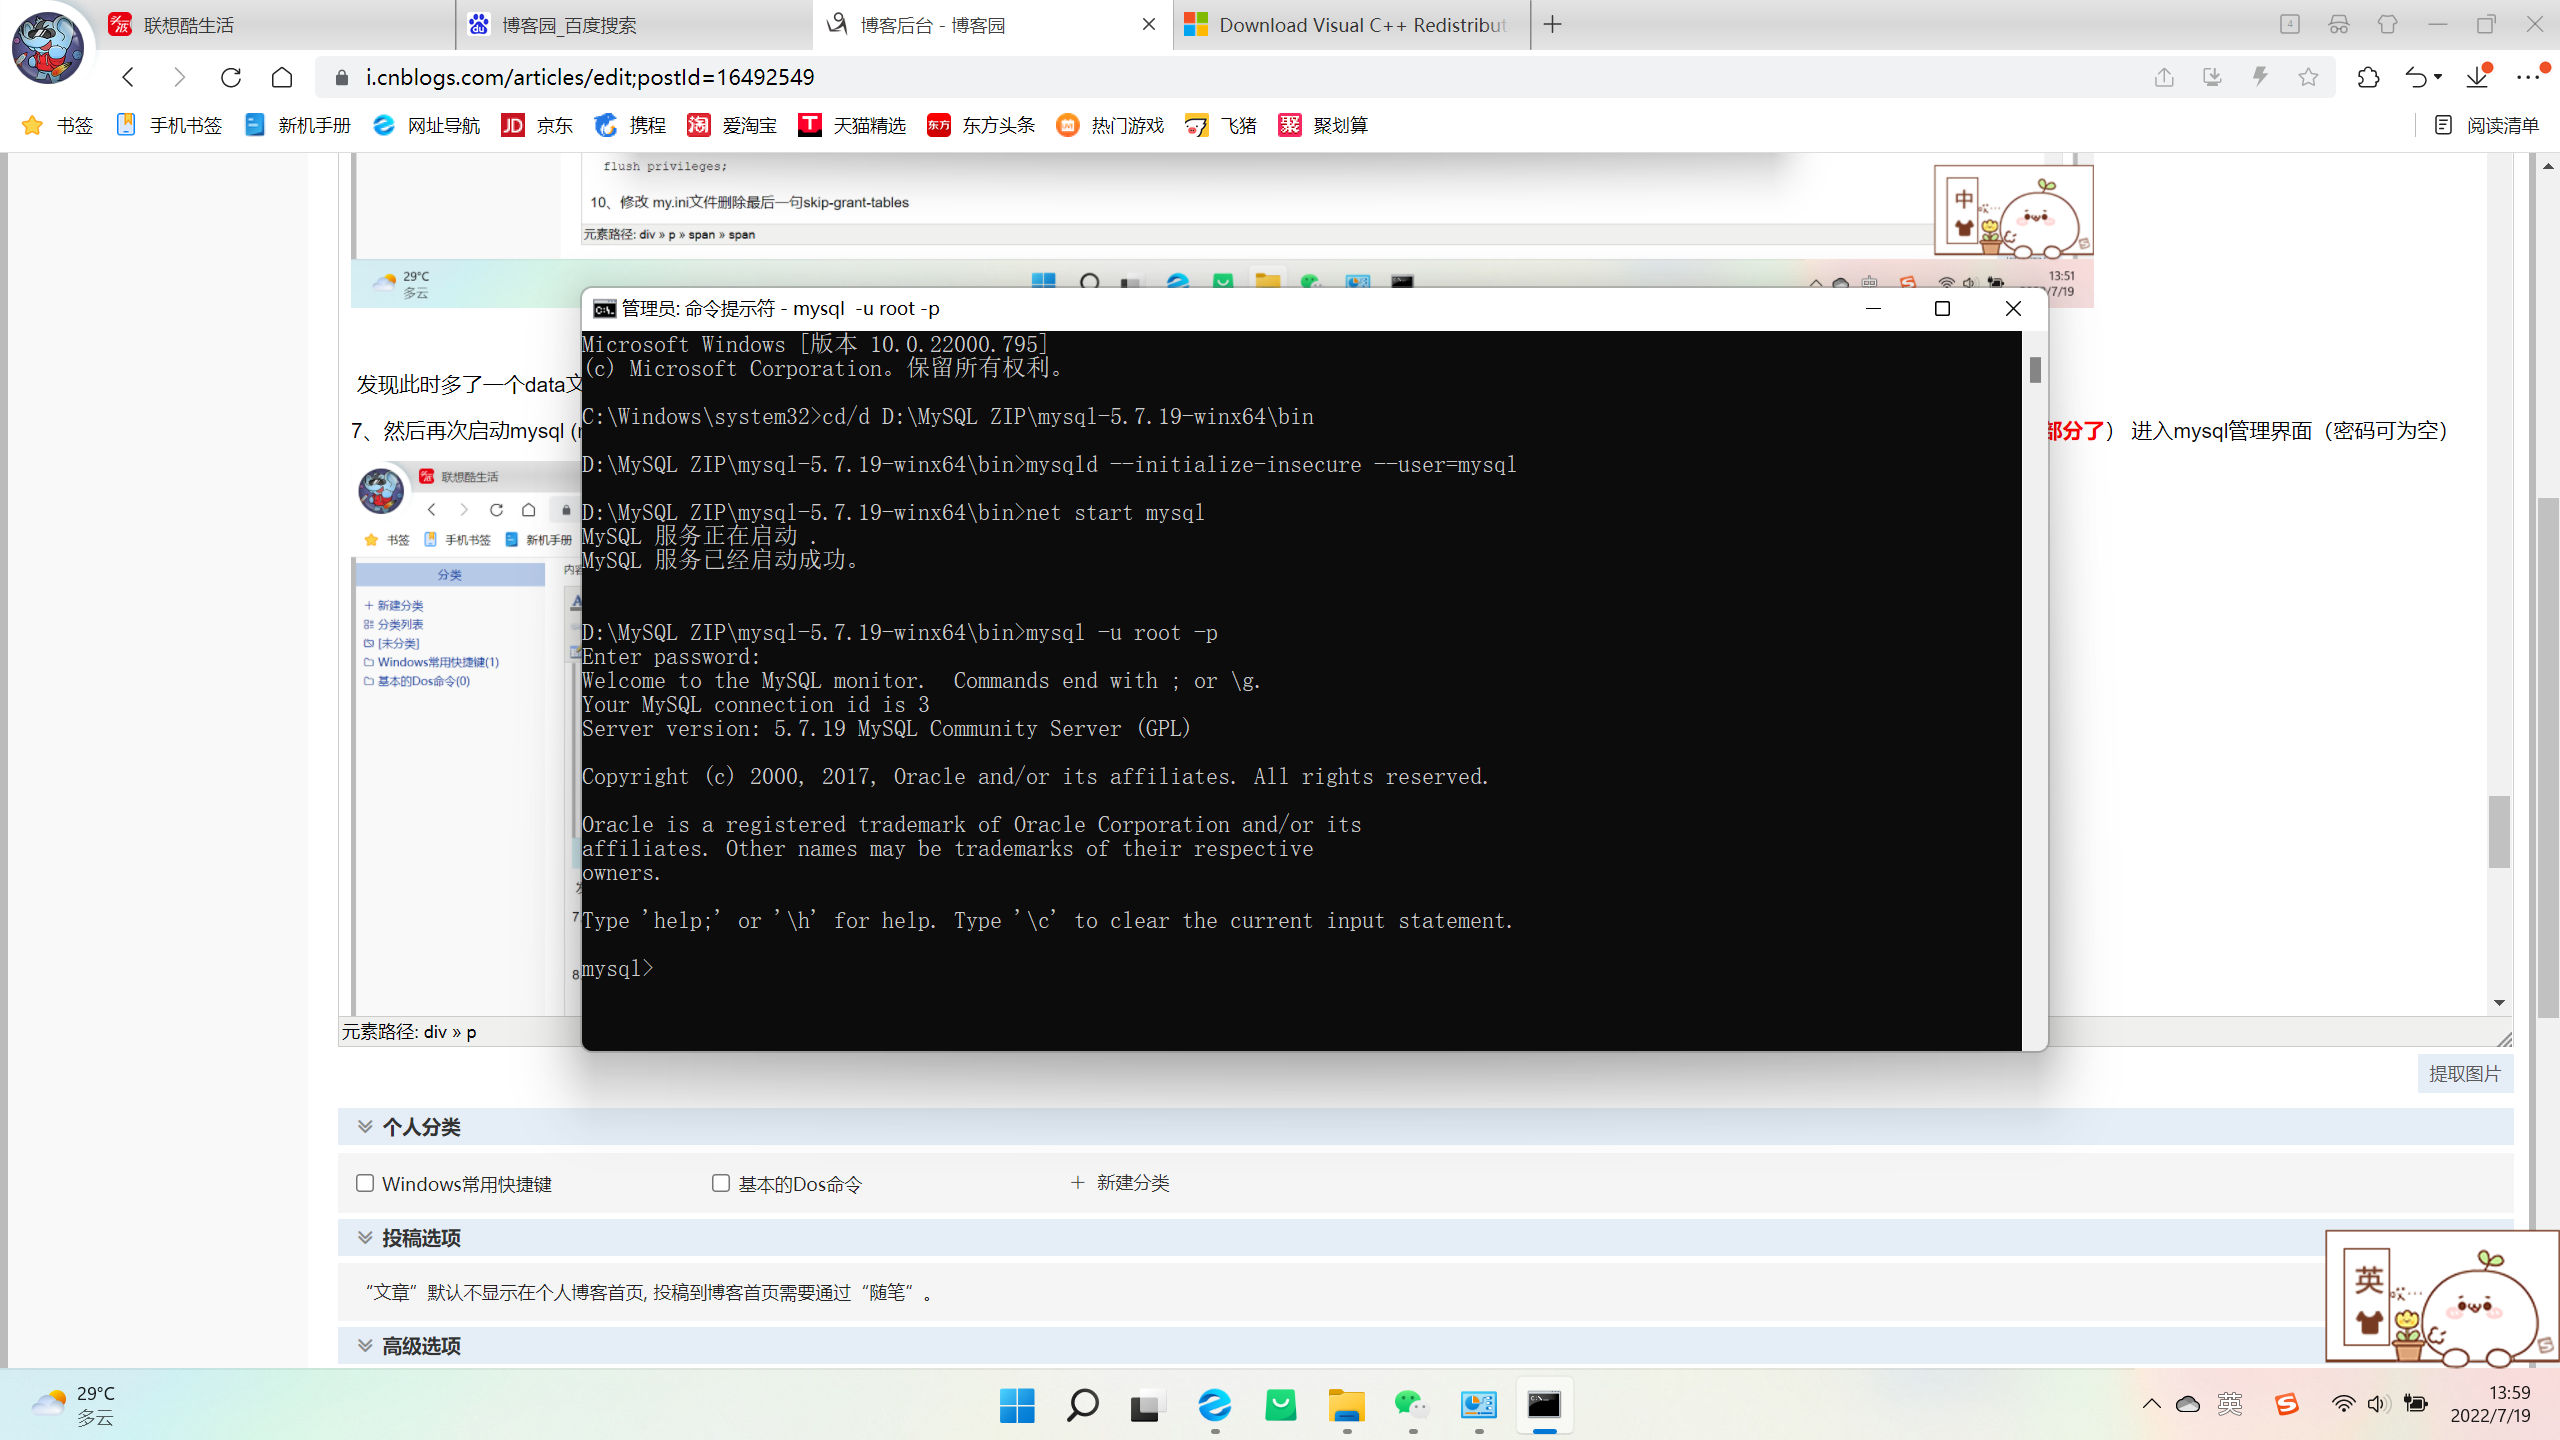Click the favorite star icon in address bar
Viewport: 2560px width, 1440px height.
coord(2308,77)
